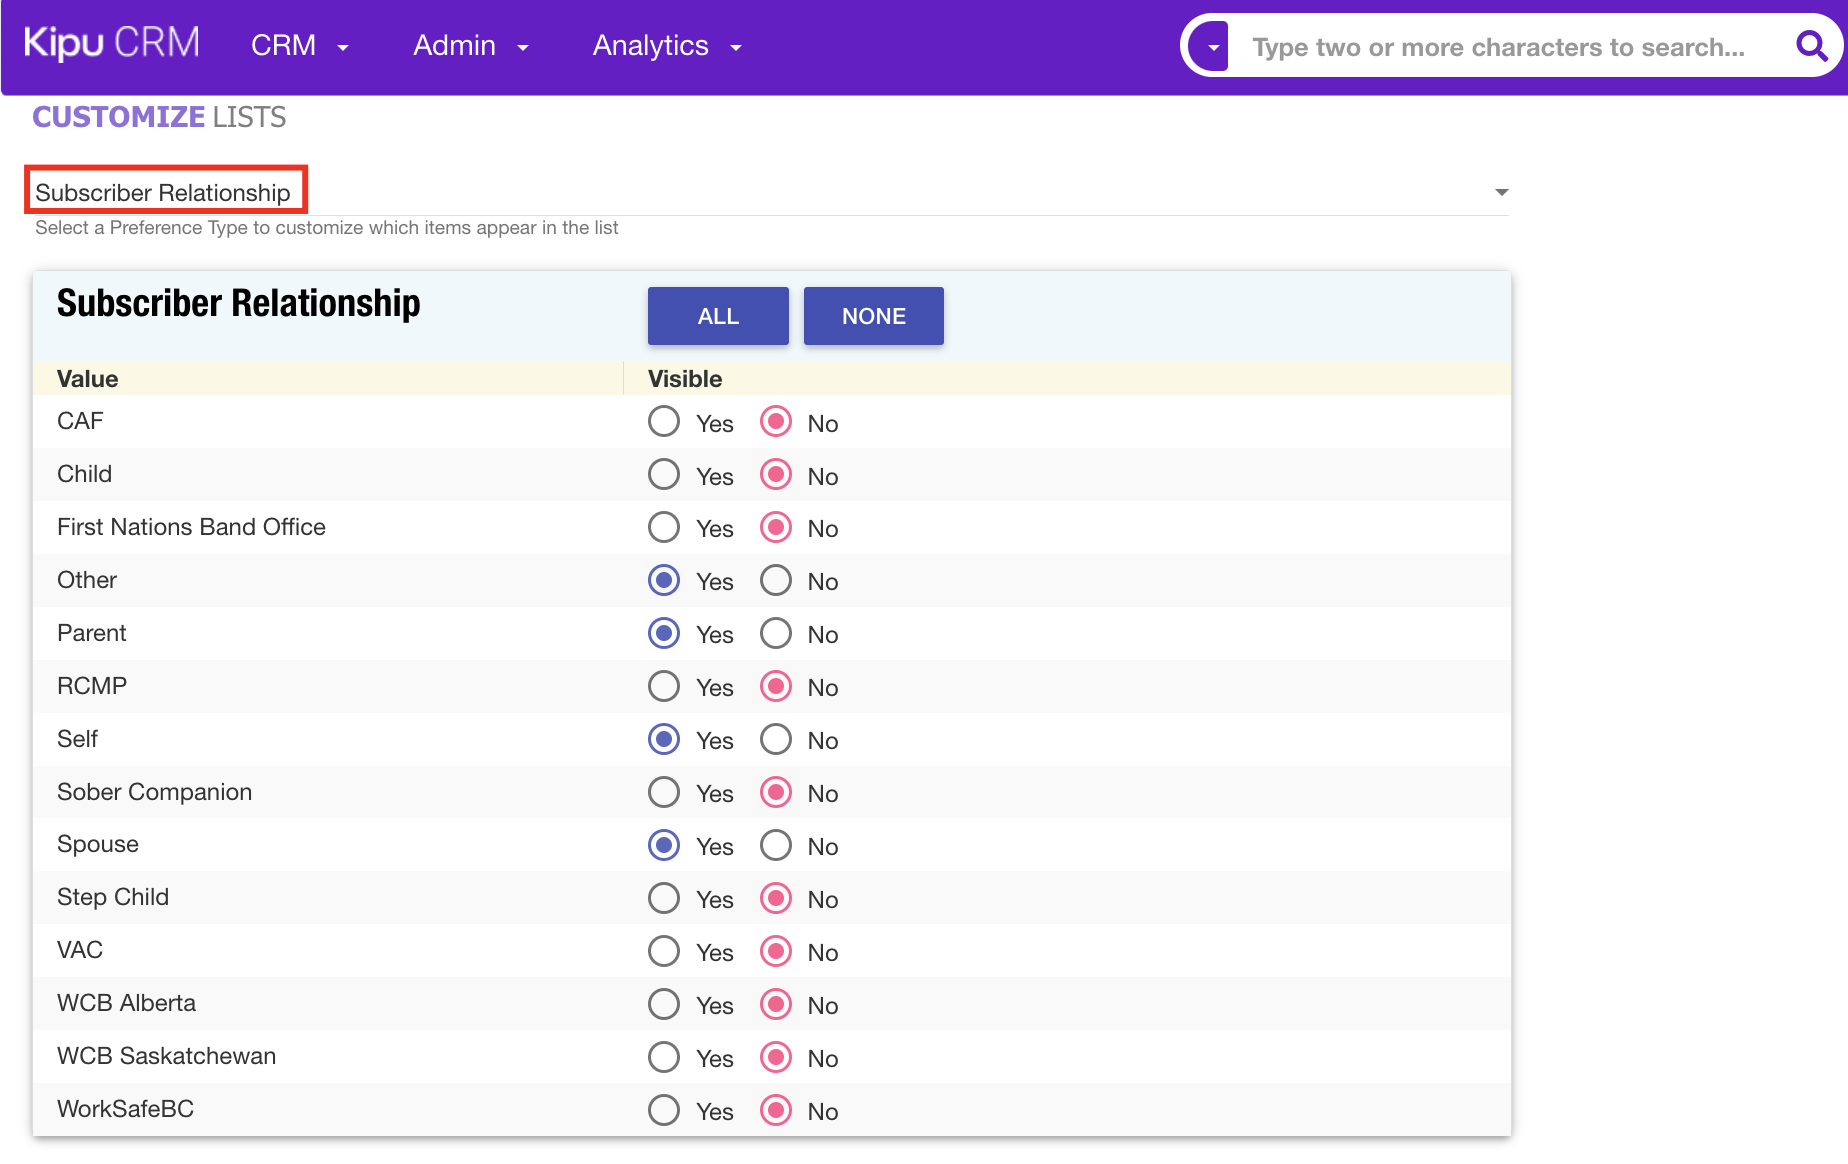Type in the search characters field

pos(1498,47)
